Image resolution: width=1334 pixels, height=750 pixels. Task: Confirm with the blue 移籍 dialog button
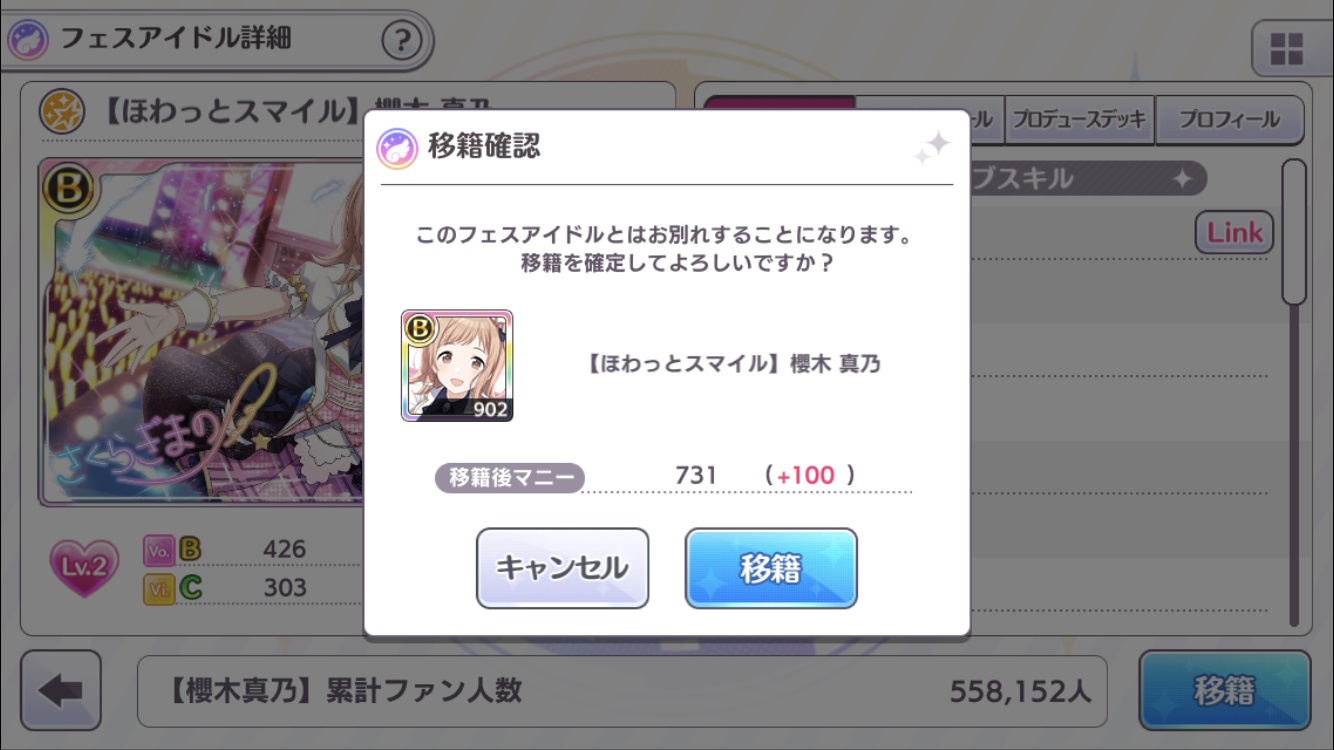pos(771,568)
